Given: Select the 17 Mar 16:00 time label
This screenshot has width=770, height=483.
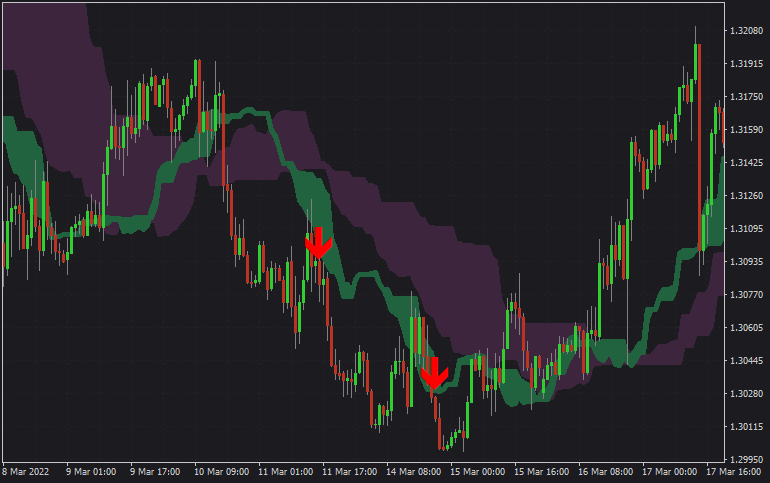Looking at the screenshot, I should pyautogui.click(x=734, y=472).
